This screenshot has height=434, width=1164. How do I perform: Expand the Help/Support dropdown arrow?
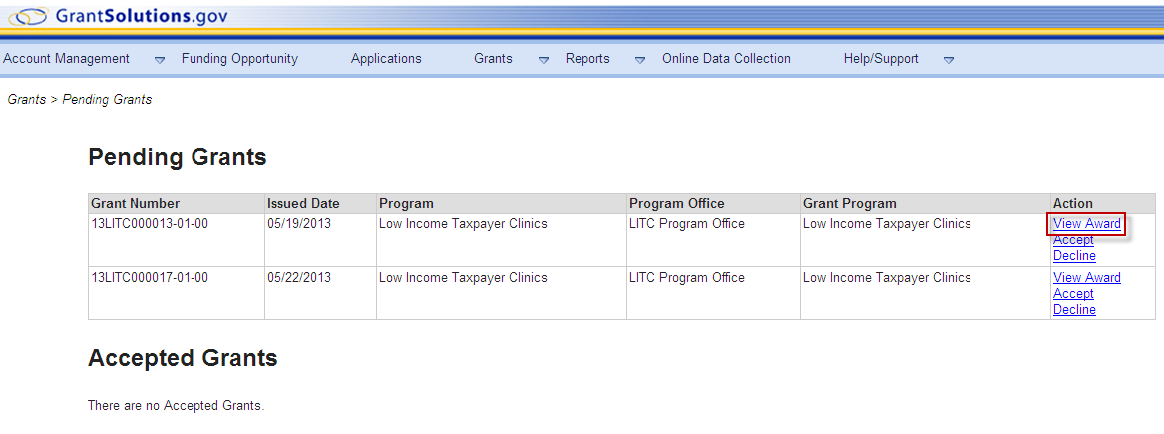click(x=949, y=60)
